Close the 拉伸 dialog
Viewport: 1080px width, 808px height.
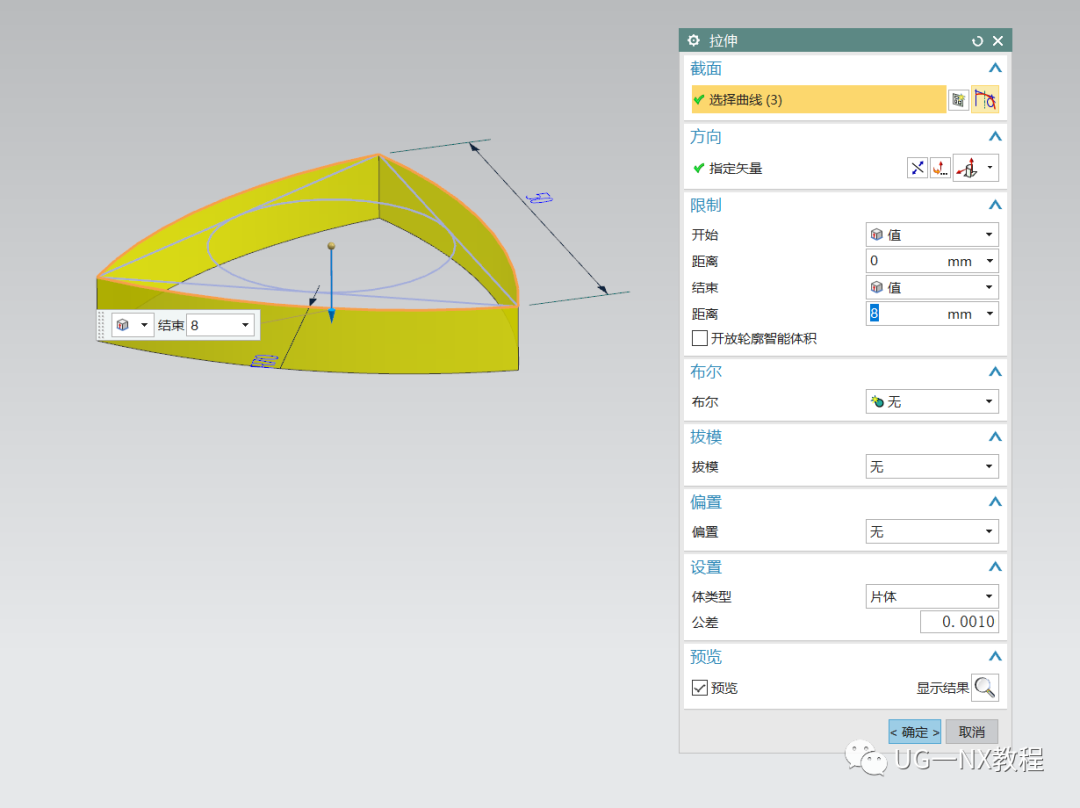click(x=998, y=41)
